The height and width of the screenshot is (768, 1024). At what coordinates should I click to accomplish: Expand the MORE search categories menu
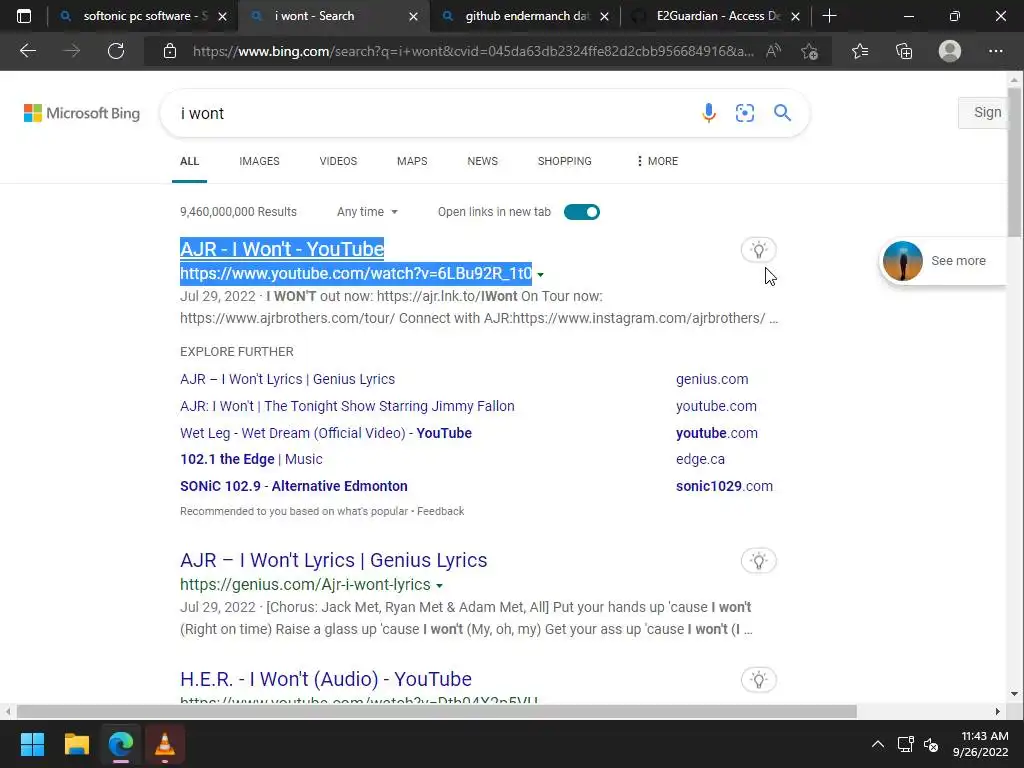click(657, 161)
